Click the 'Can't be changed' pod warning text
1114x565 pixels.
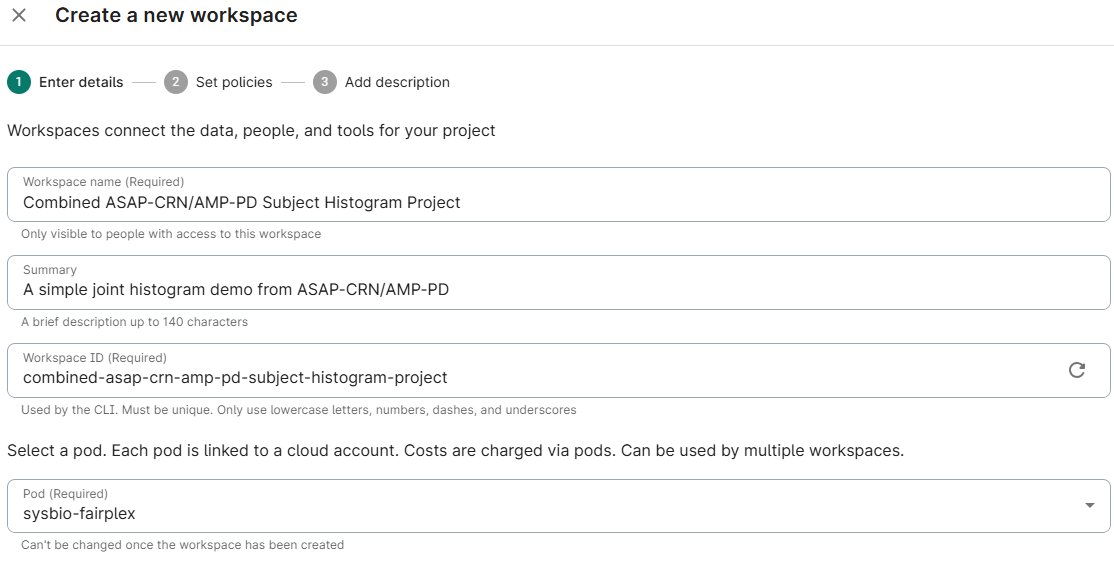point(182,545)
